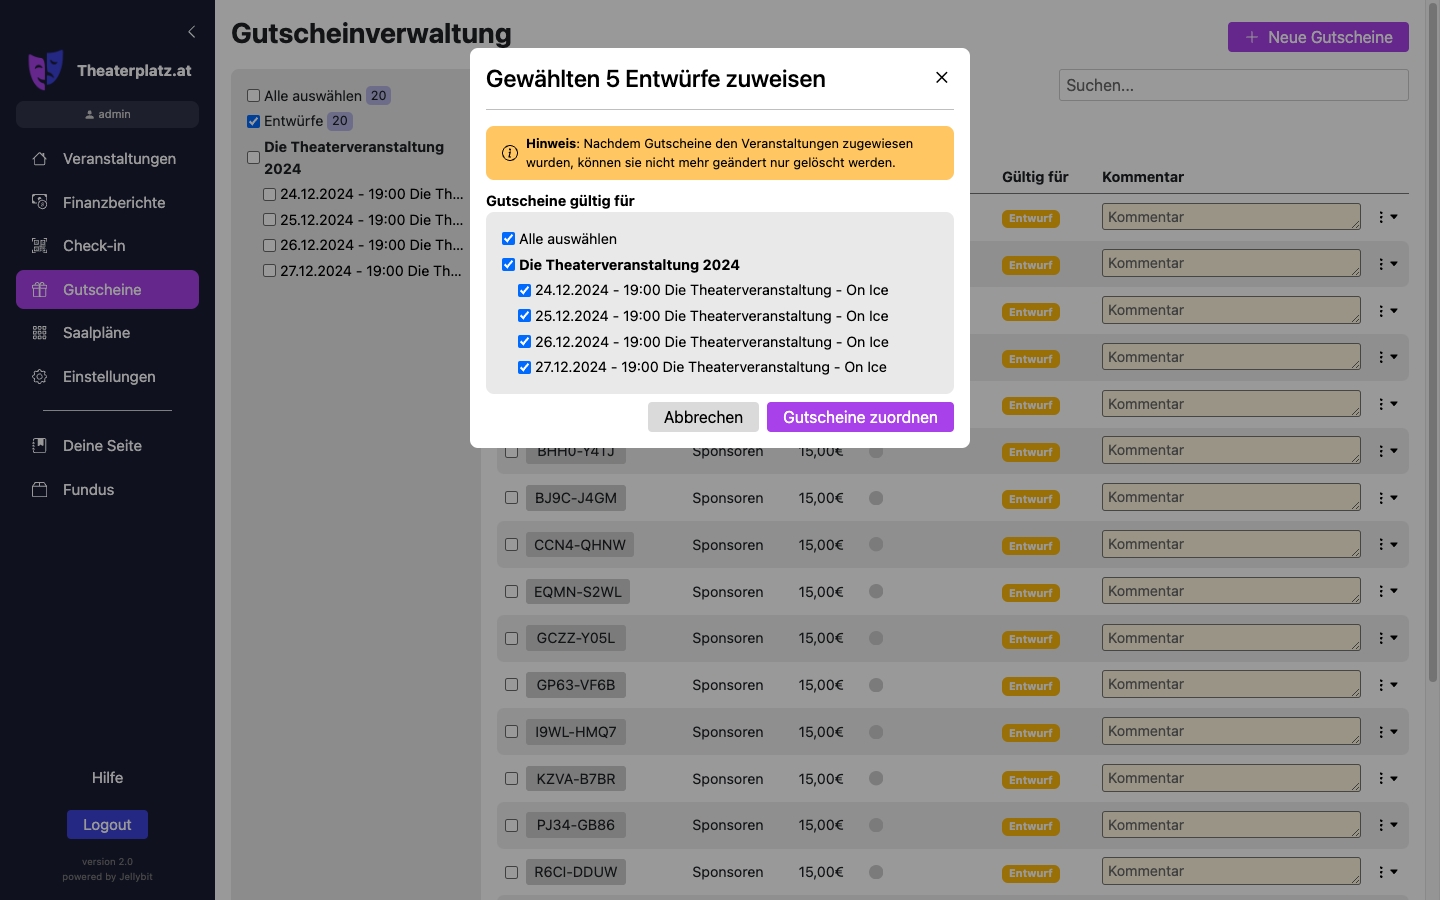The width and height of the screenshot is (1440, 900).
Task: Uncheck 'Alle auswählen' in the dialog
Action: coord(509,239)
